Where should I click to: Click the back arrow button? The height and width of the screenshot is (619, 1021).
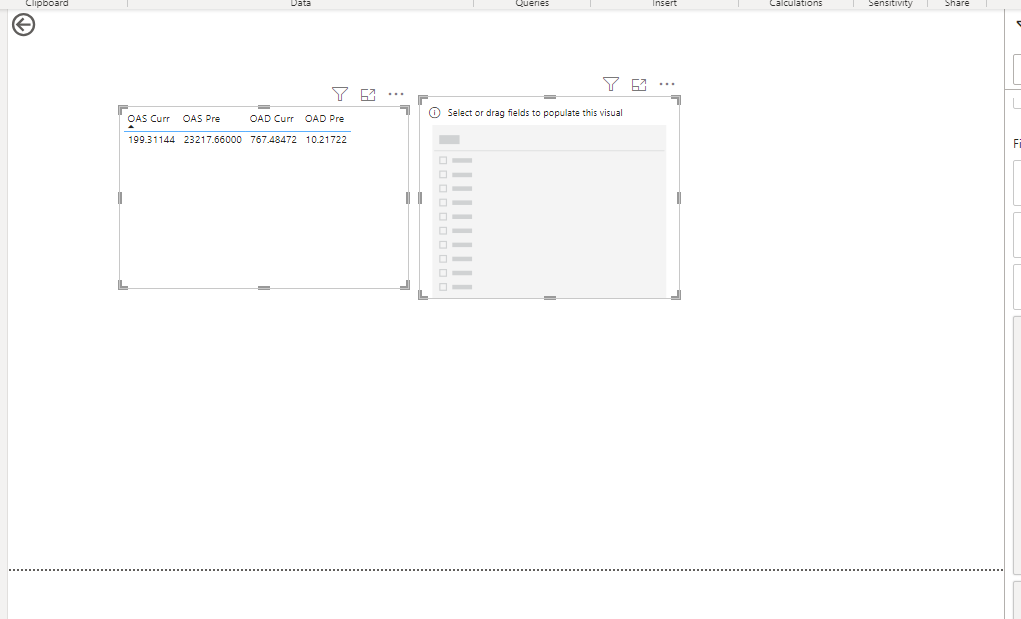(23, 25)
